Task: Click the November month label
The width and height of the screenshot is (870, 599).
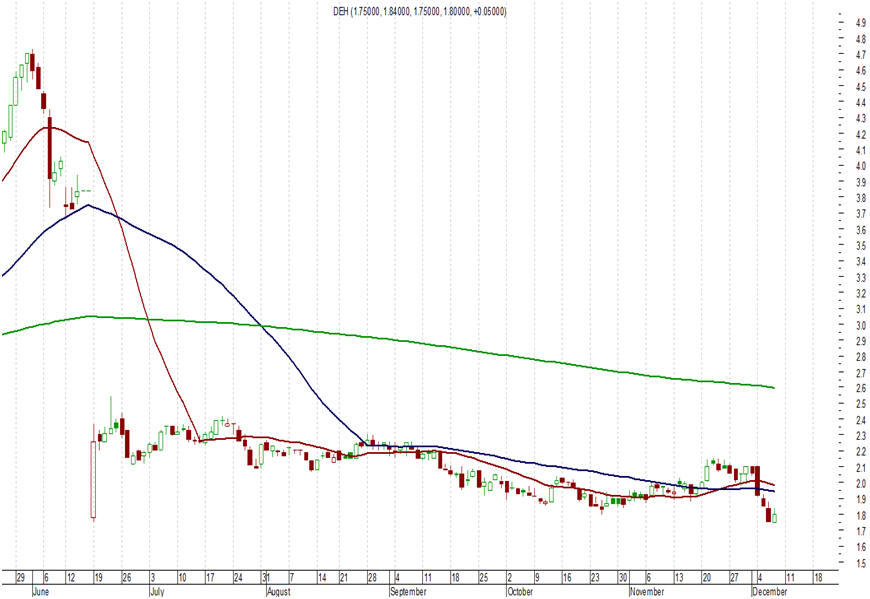Action: [647, 592]
